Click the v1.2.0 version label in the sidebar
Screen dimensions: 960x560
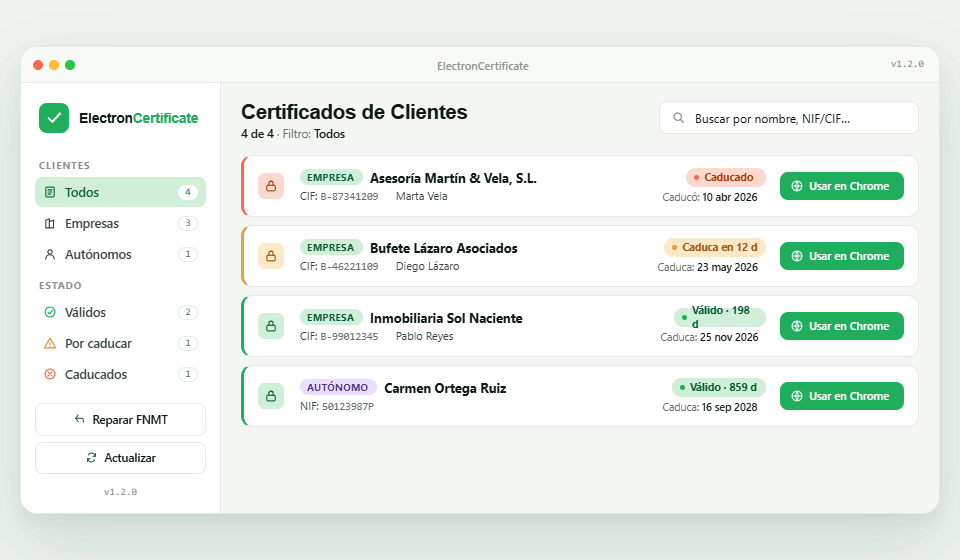coord(121,491)
